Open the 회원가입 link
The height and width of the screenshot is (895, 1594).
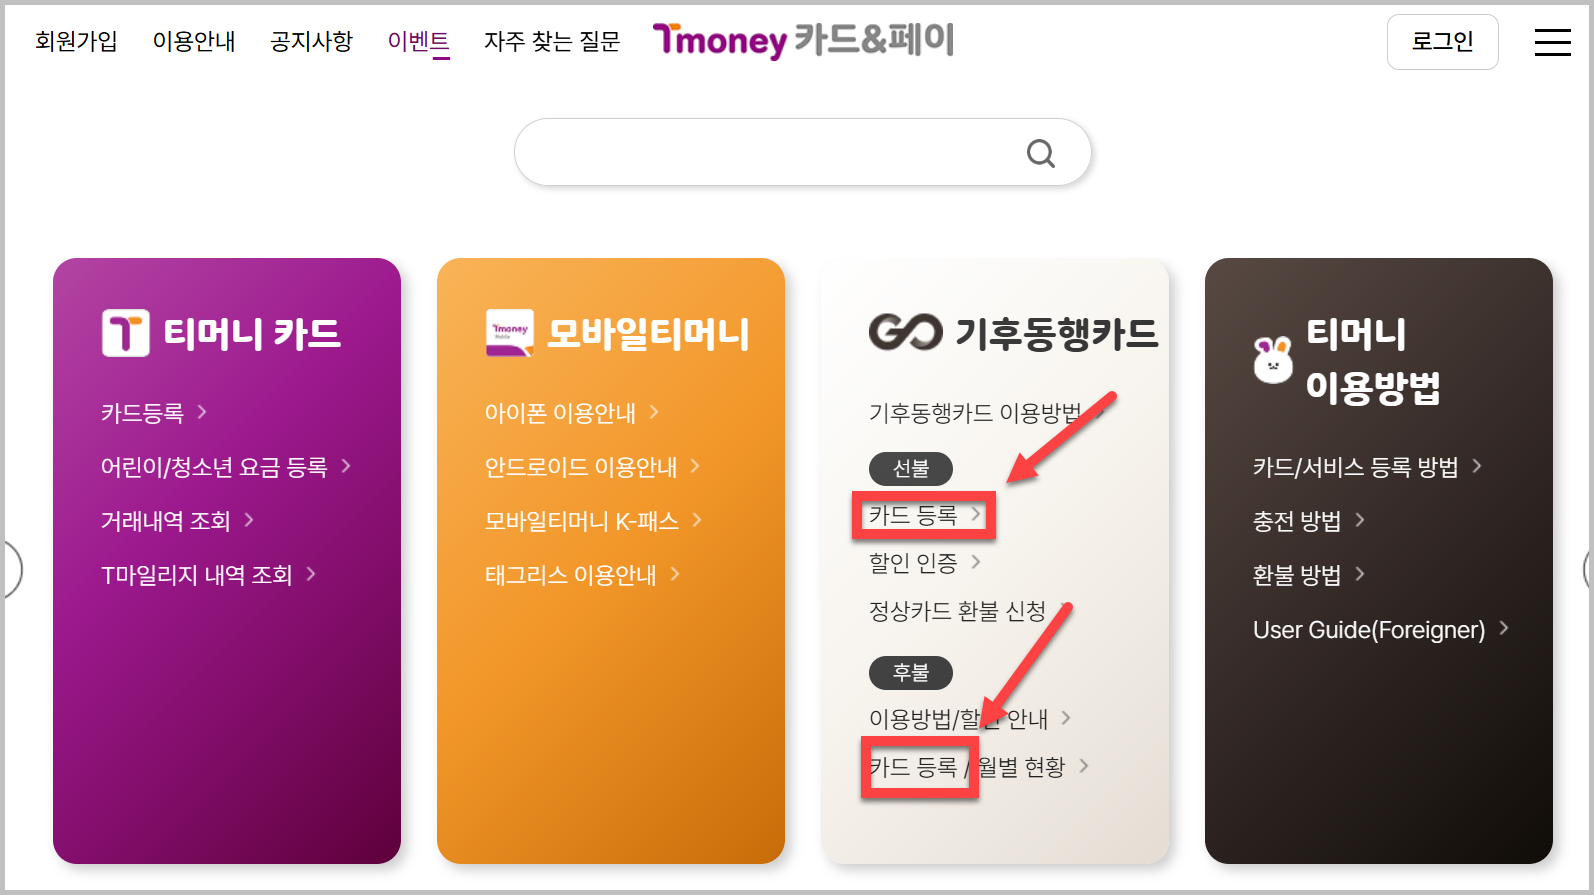pyautogui.click(x=76, y=41)
